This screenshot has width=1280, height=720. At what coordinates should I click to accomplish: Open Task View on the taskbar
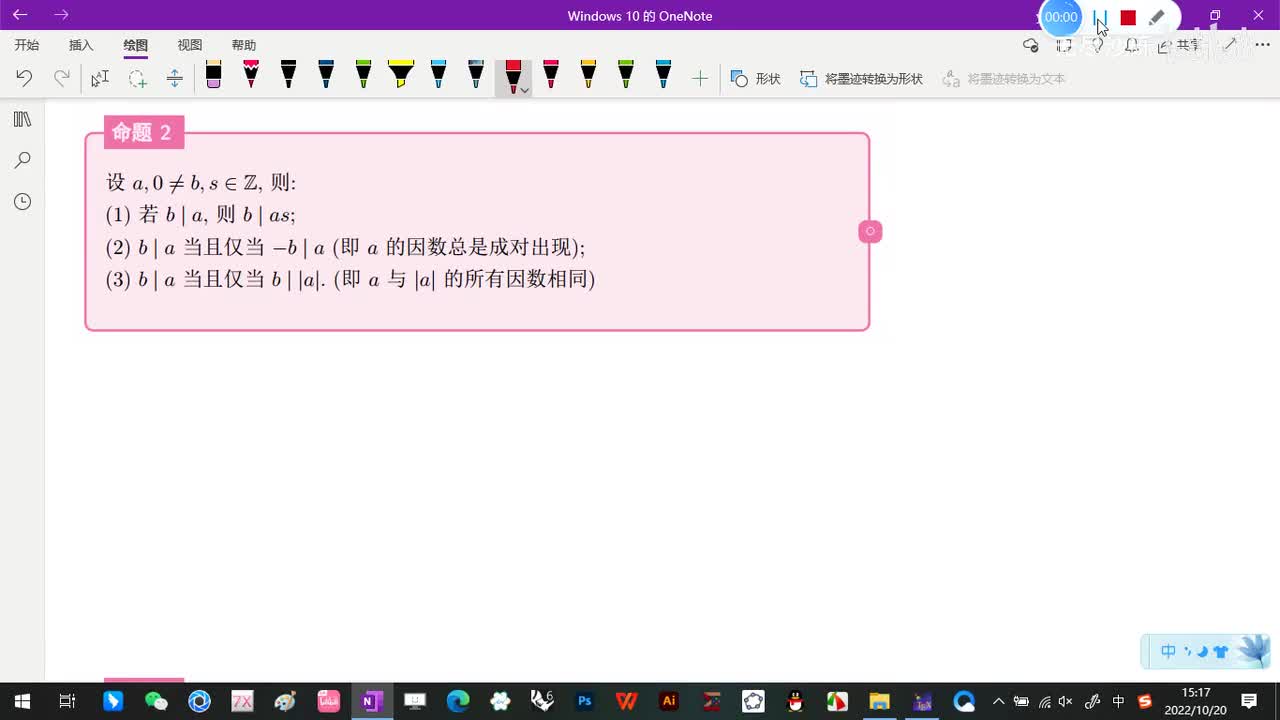tap(66, 701)
